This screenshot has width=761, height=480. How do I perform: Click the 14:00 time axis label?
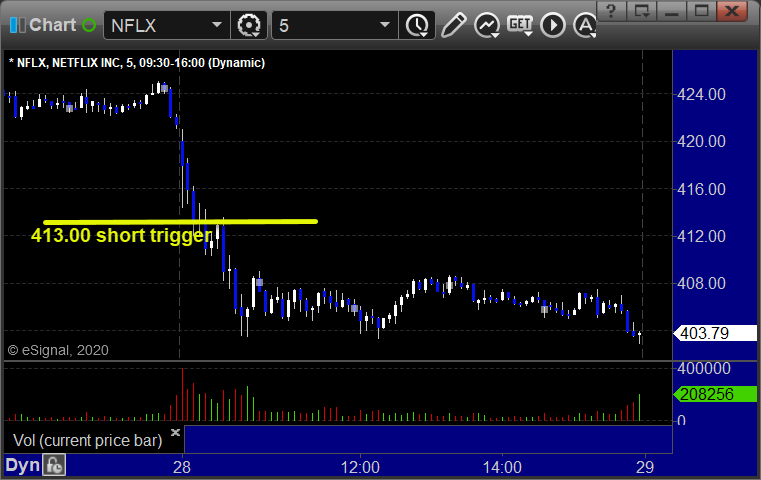point(502,467)
